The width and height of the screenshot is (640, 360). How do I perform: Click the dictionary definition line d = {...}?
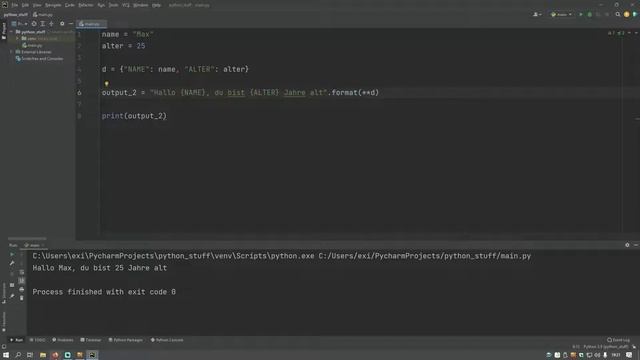pyautogui.click(x=175, y=69)
